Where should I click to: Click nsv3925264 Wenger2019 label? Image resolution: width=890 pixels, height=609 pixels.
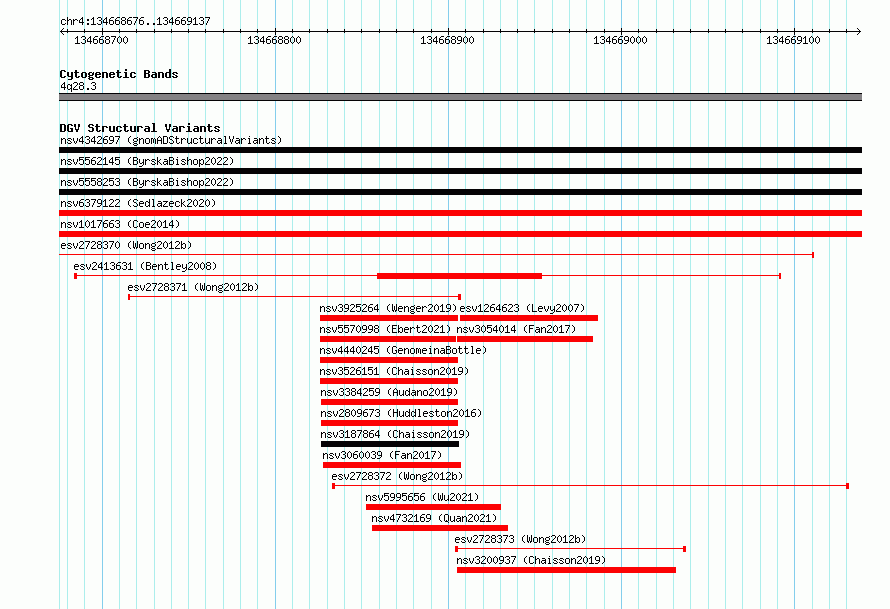click(388, 308)
